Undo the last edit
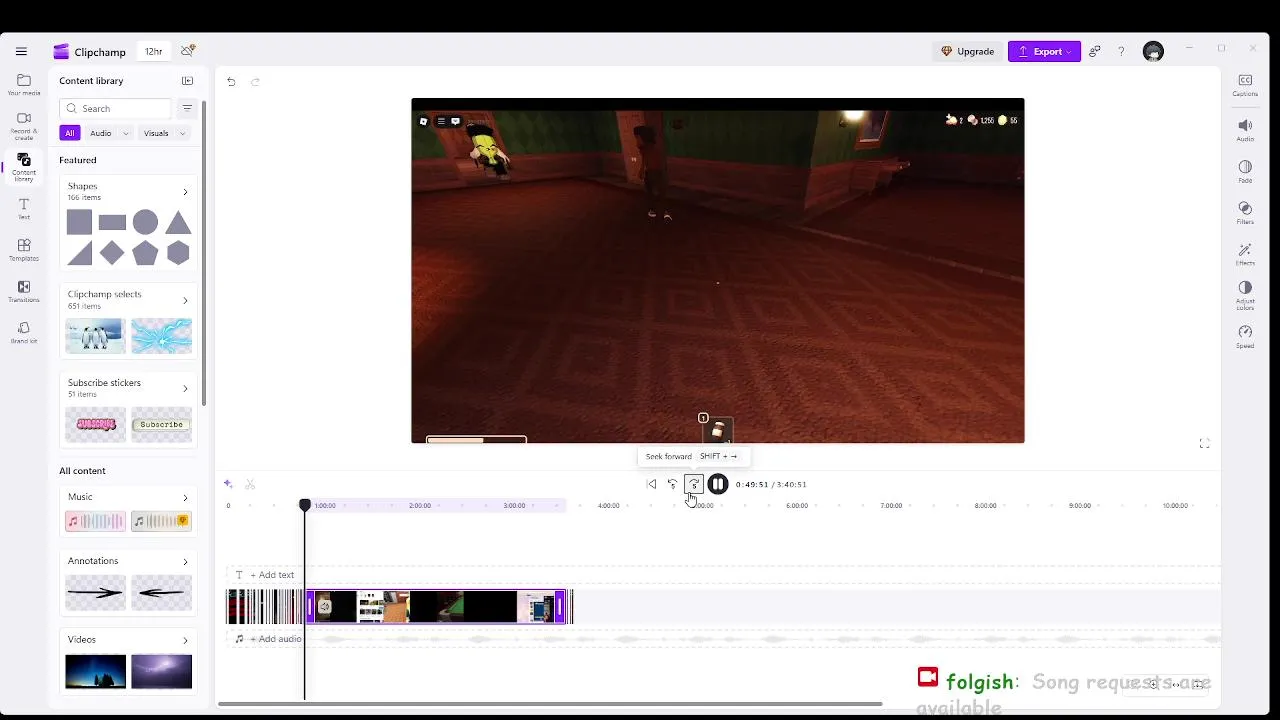The width and height of the screenshot is (1280, 720). click(x=231, y=82)
